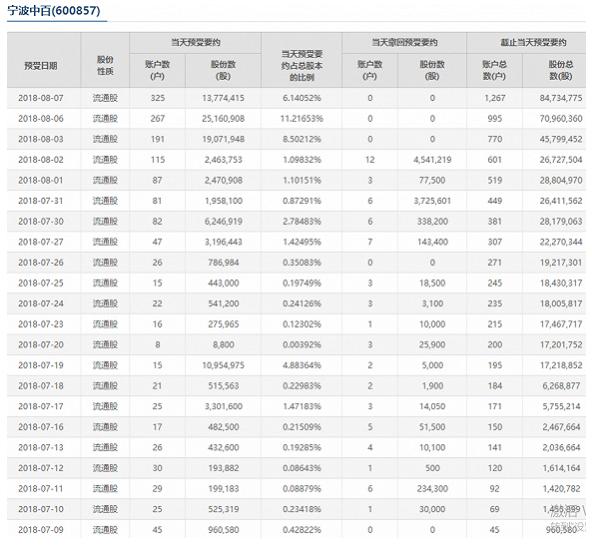
Task: Select the 2018-08-06 date cell
Action: click(41, 119)
